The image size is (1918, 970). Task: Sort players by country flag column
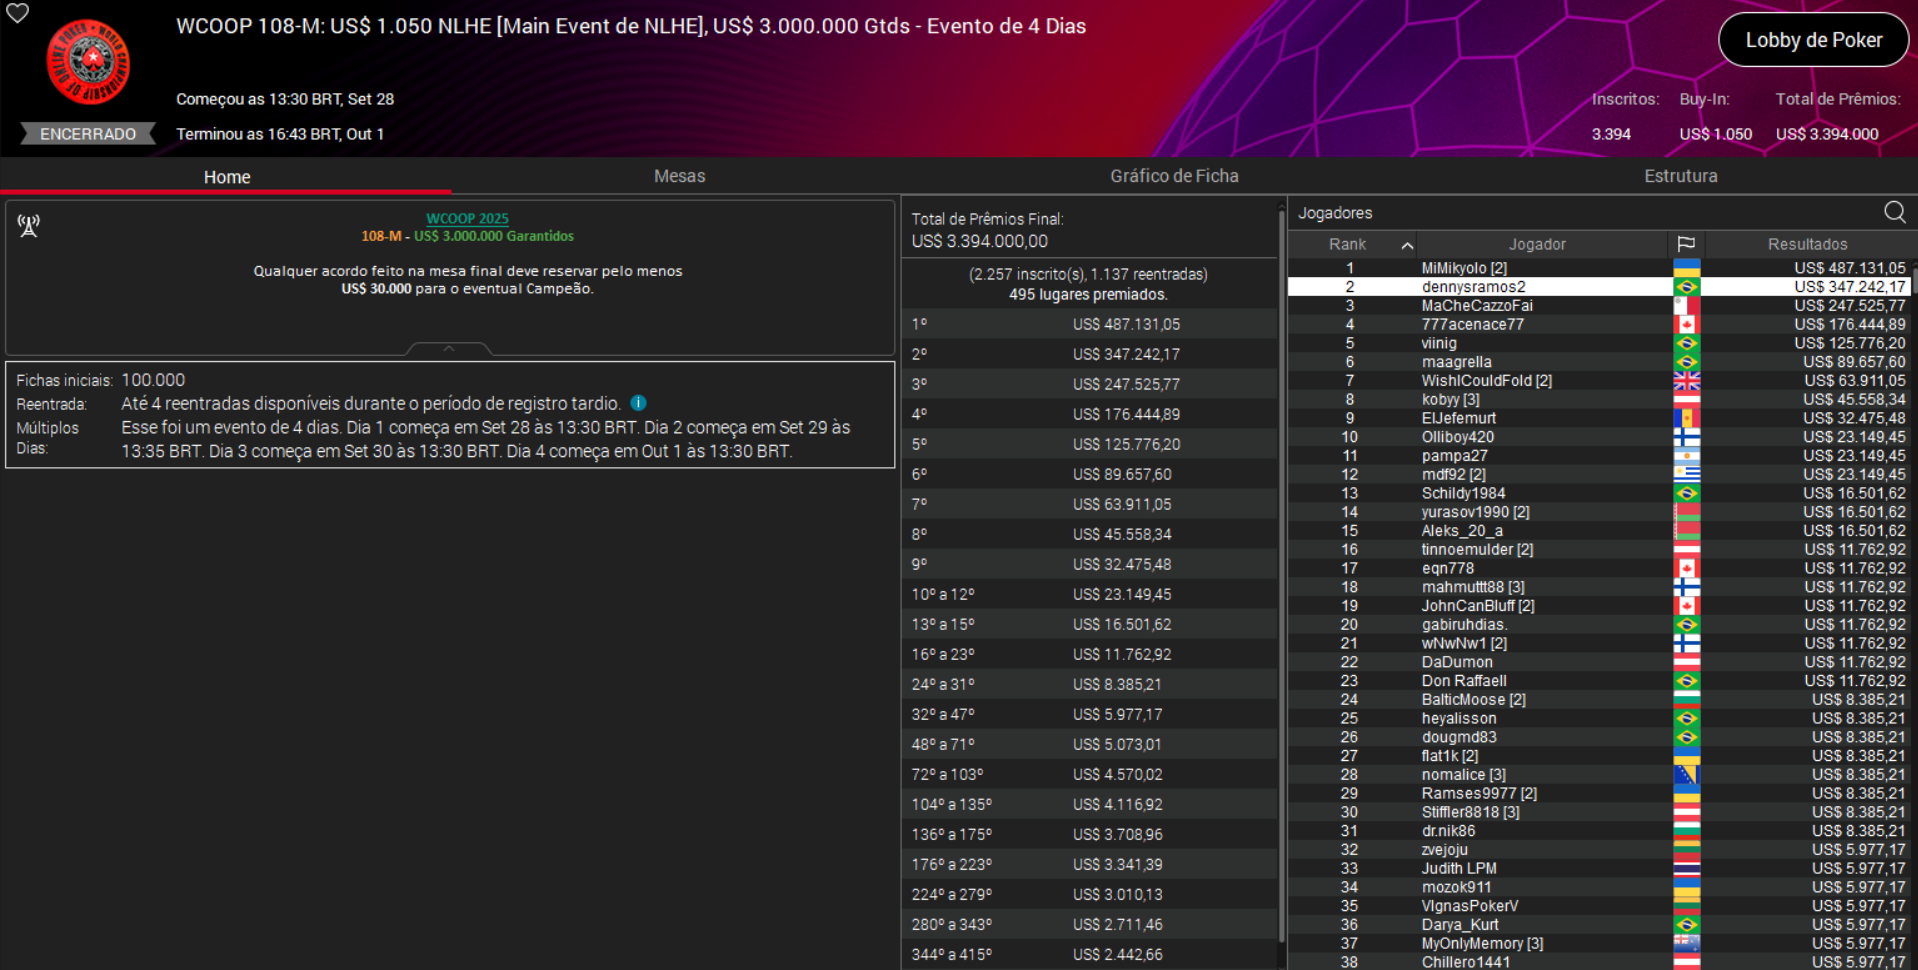(x=1686, y=244)
